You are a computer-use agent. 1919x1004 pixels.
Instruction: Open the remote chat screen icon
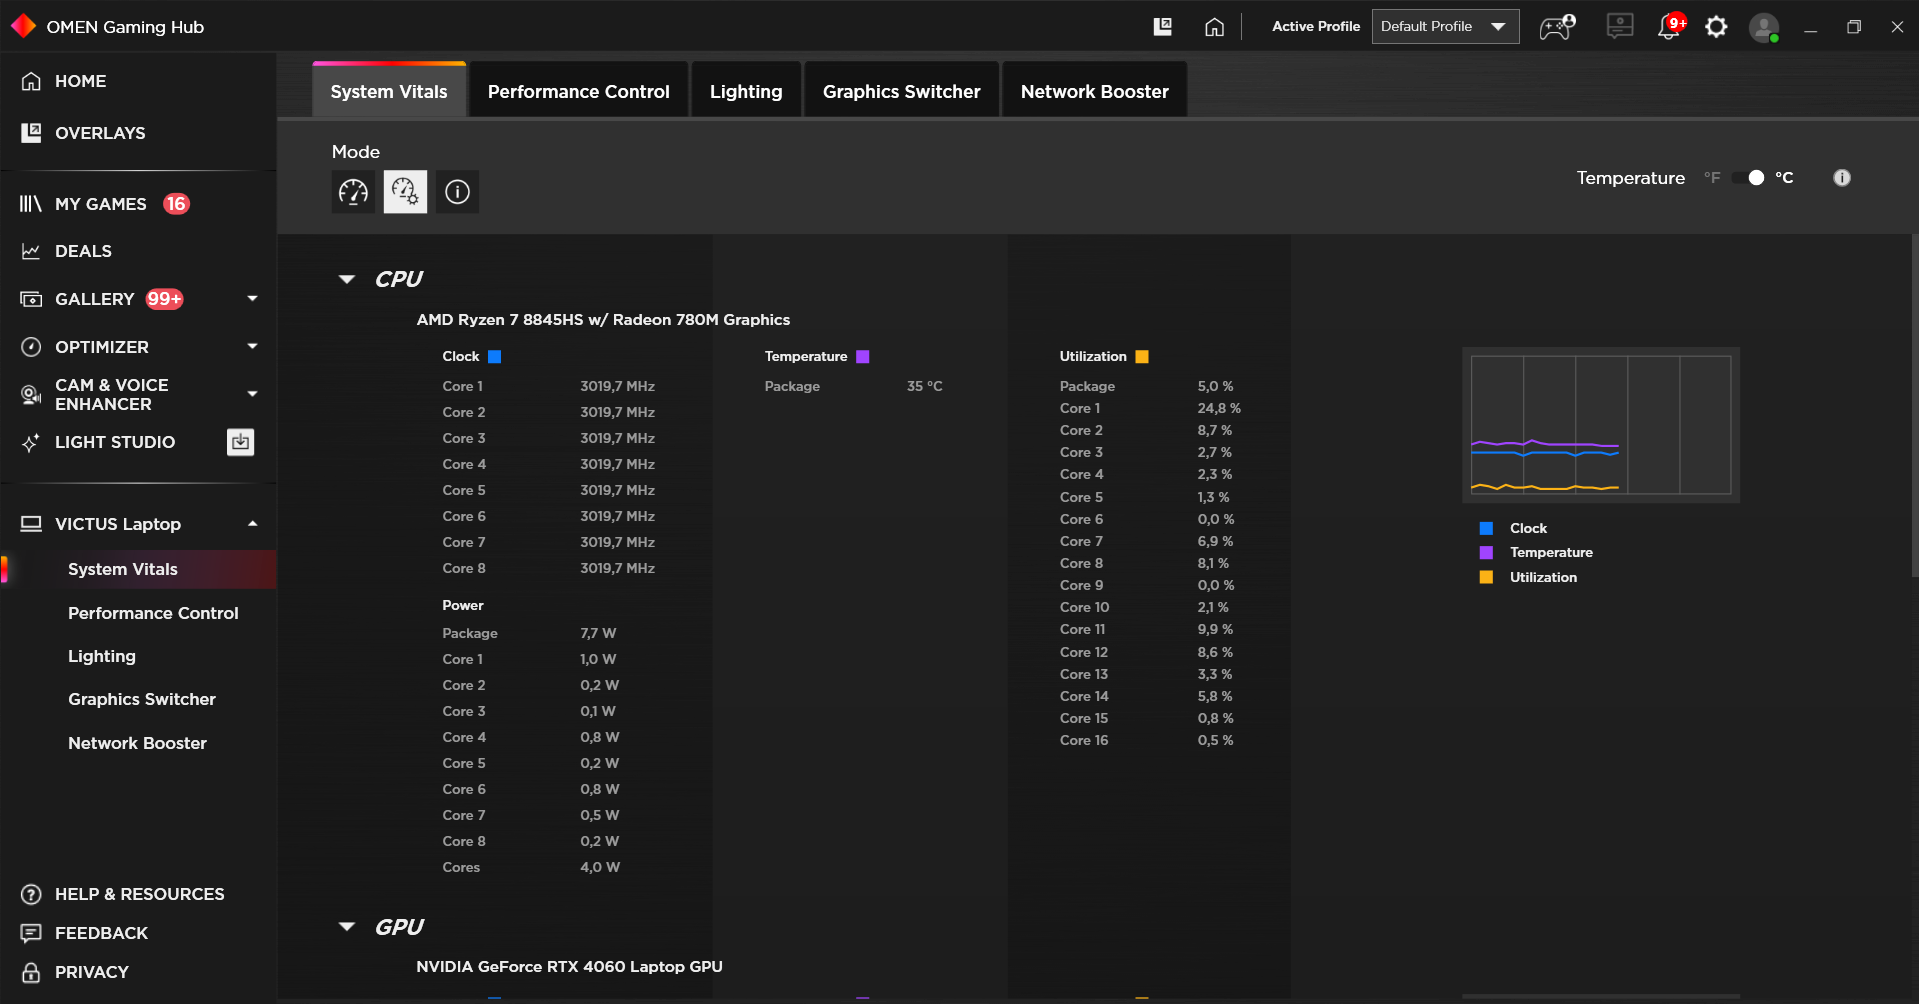(x=1620, y=26)
